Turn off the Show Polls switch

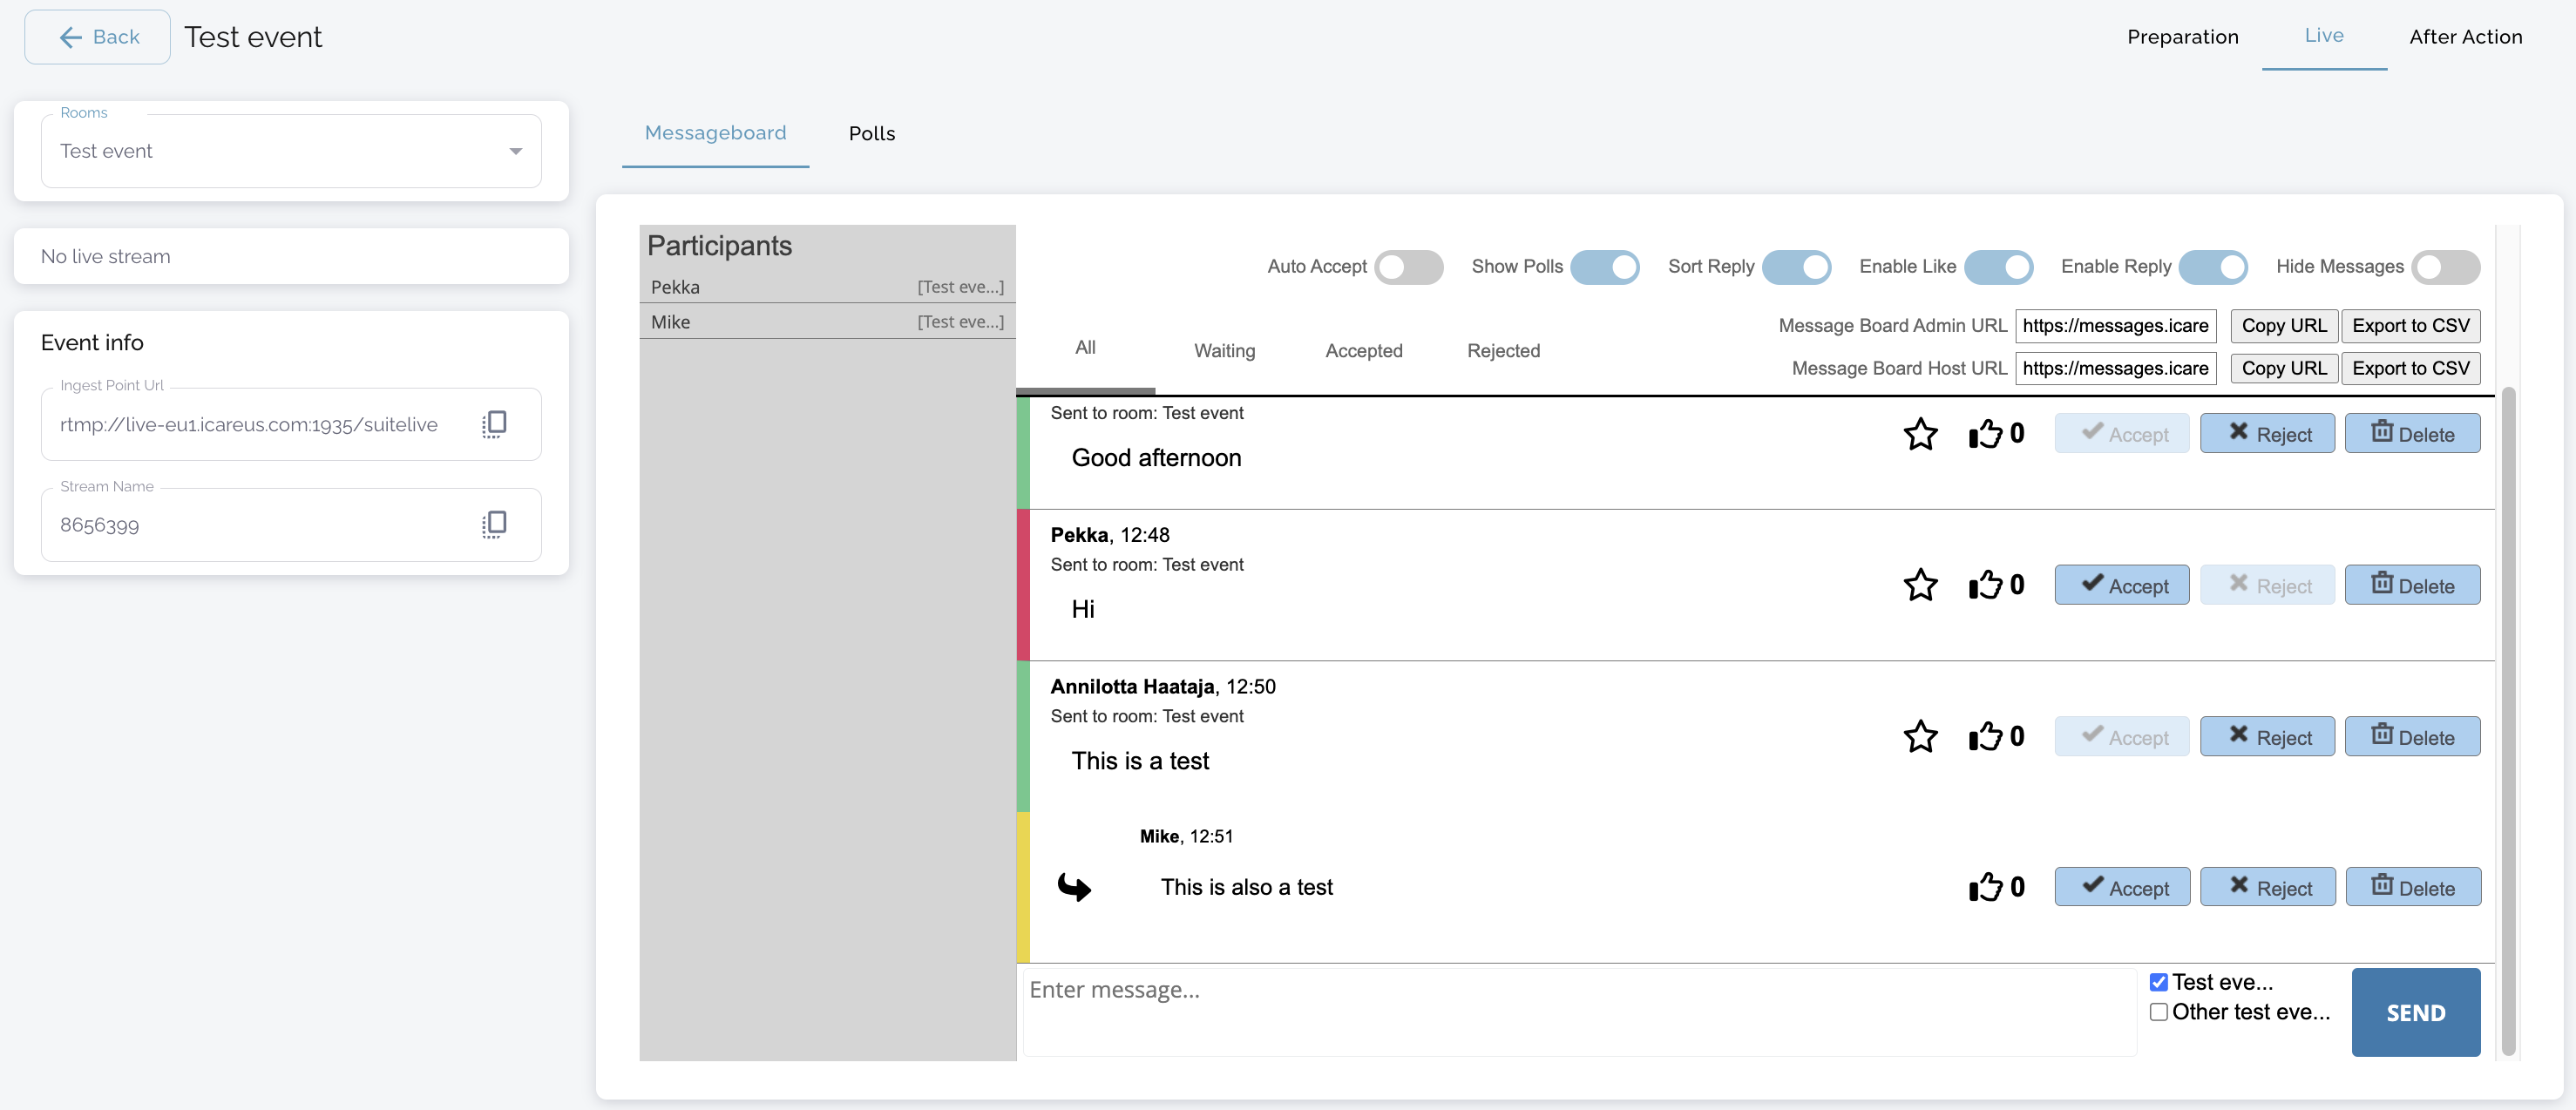(x=1604, y=267)
